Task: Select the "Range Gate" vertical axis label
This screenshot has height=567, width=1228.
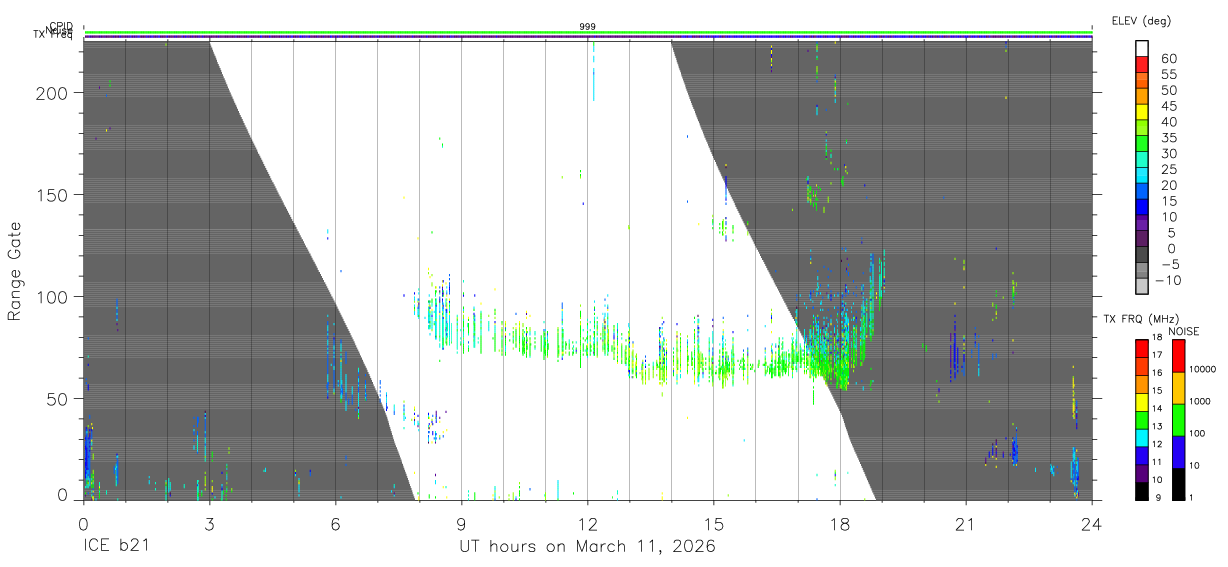Action: [15, 271]
